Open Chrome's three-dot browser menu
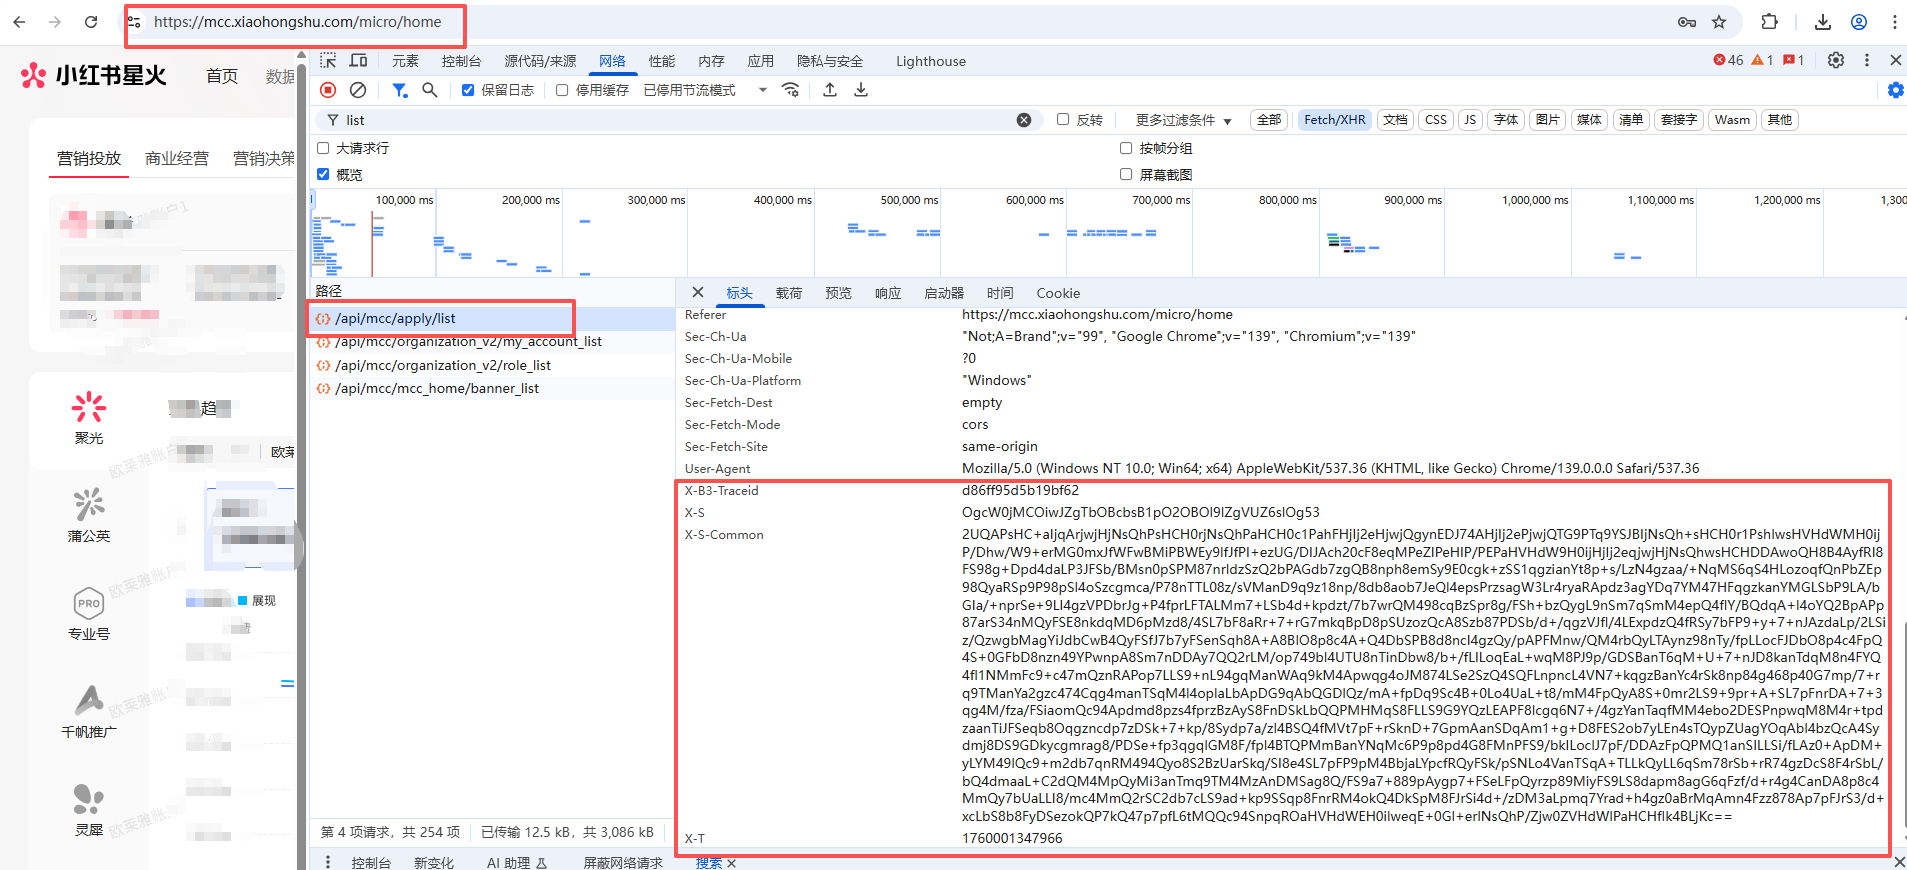The image size is (1907, 870). tap(1894, 22)
